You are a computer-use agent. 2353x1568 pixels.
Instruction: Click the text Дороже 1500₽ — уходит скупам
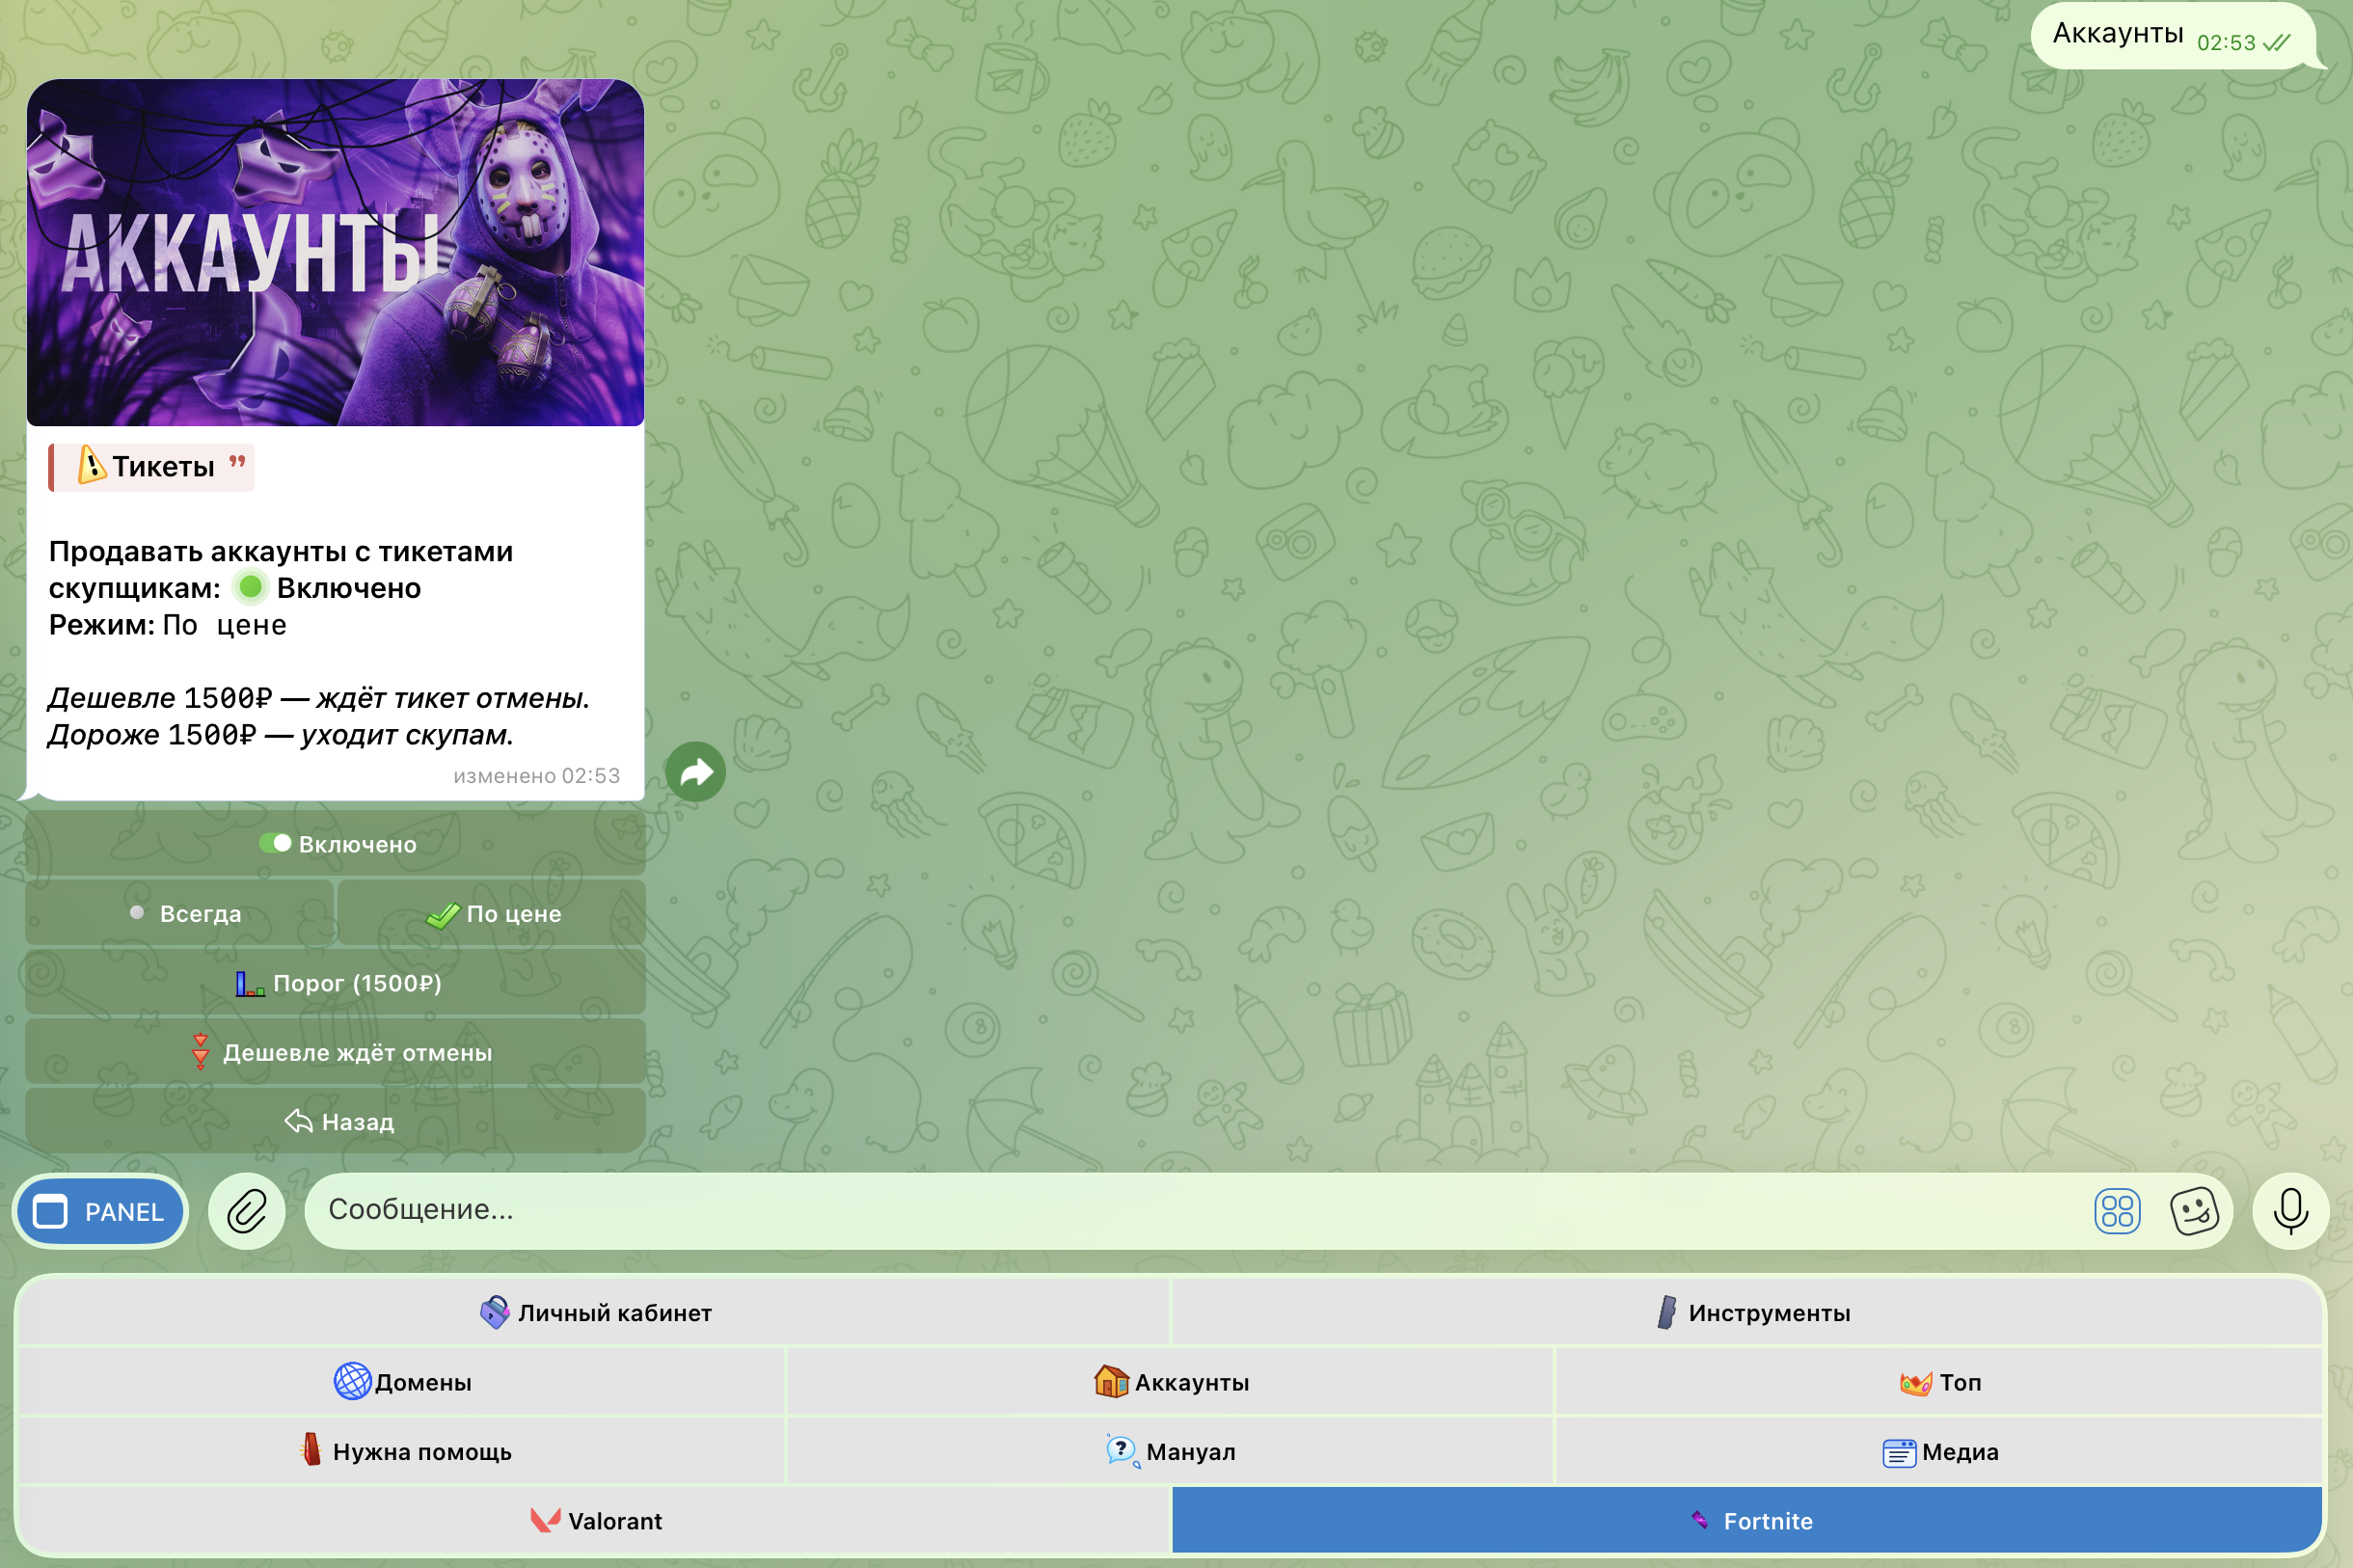[281, 735]
